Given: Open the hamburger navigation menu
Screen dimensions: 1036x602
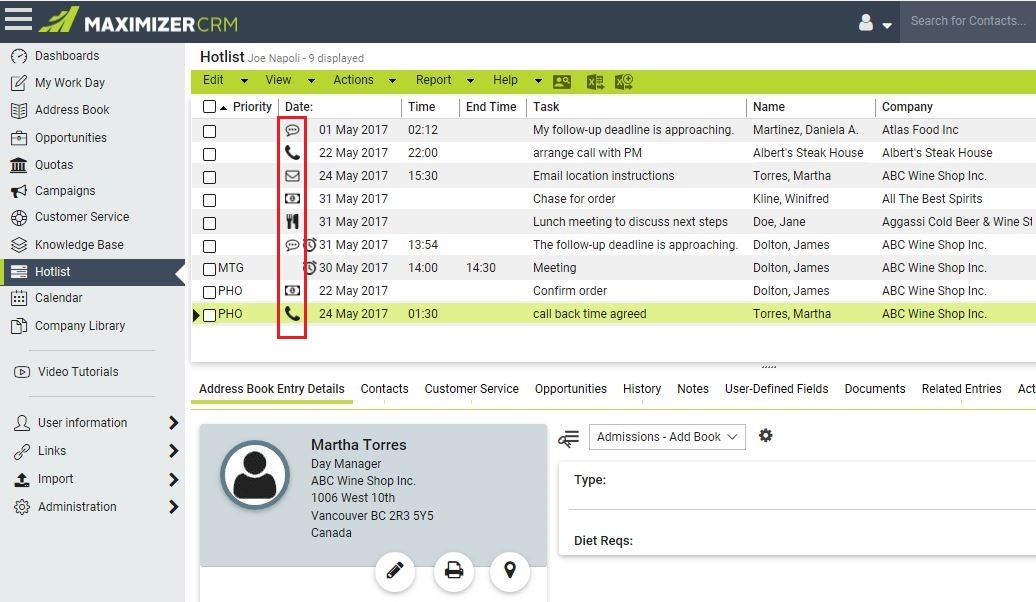Looking at the screenshot, I should tap(18, 19).
